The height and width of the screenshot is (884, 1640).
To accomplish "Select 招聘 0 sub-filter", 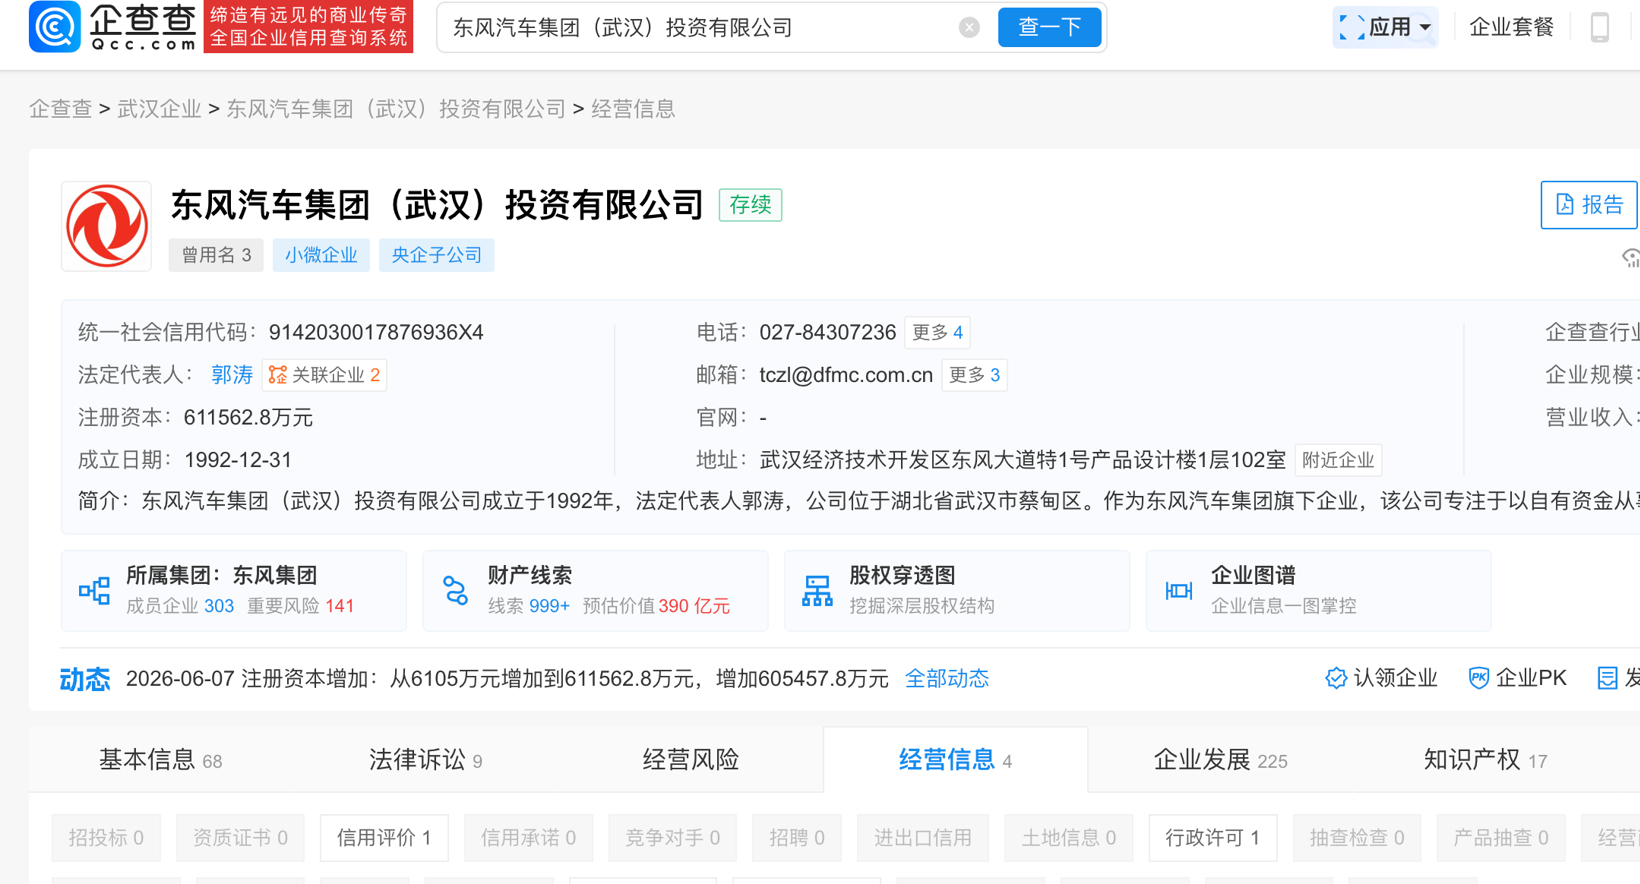I will tap(797, 838).
